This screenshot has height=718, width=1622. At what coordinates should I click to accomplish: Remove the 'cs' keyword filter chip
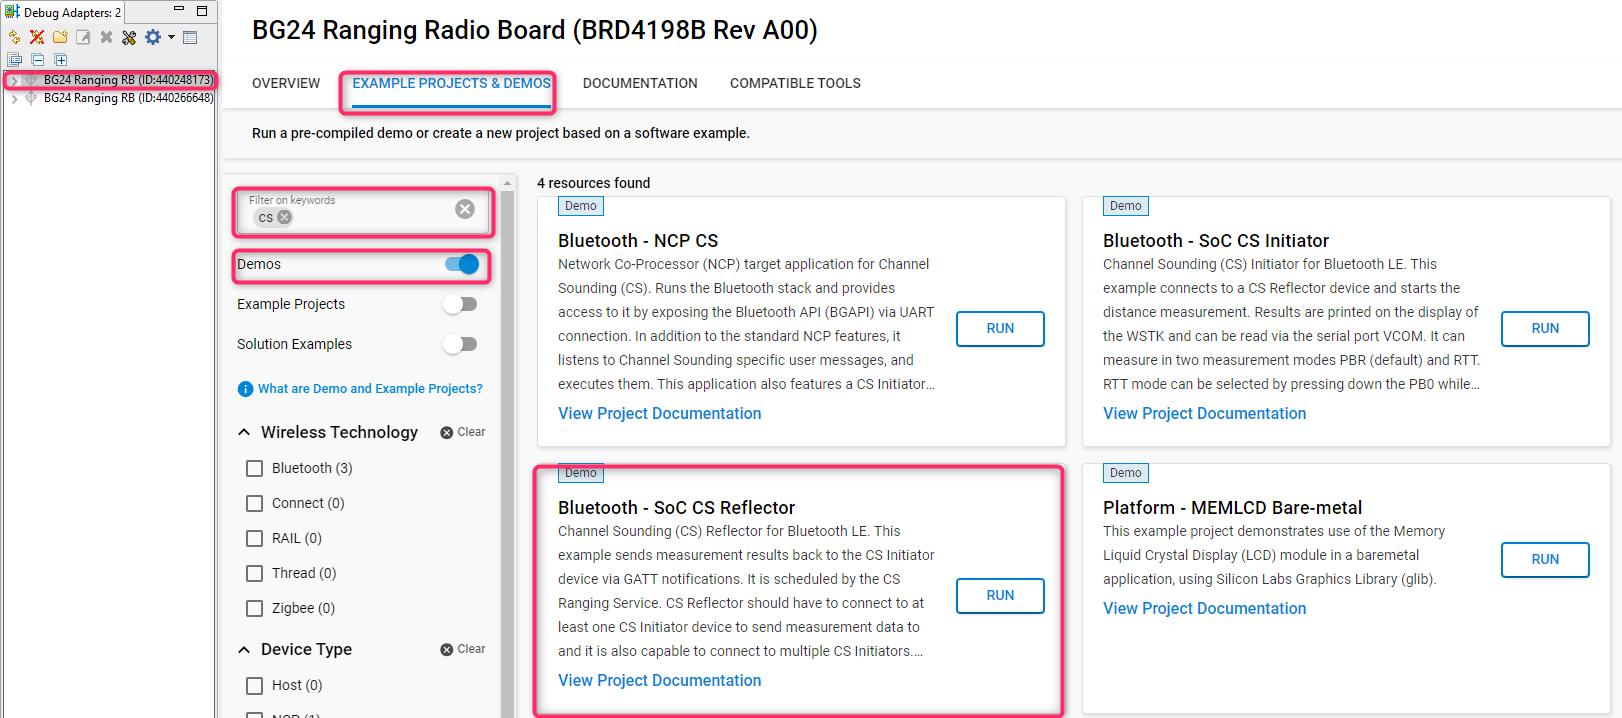[x=285, y=217]
